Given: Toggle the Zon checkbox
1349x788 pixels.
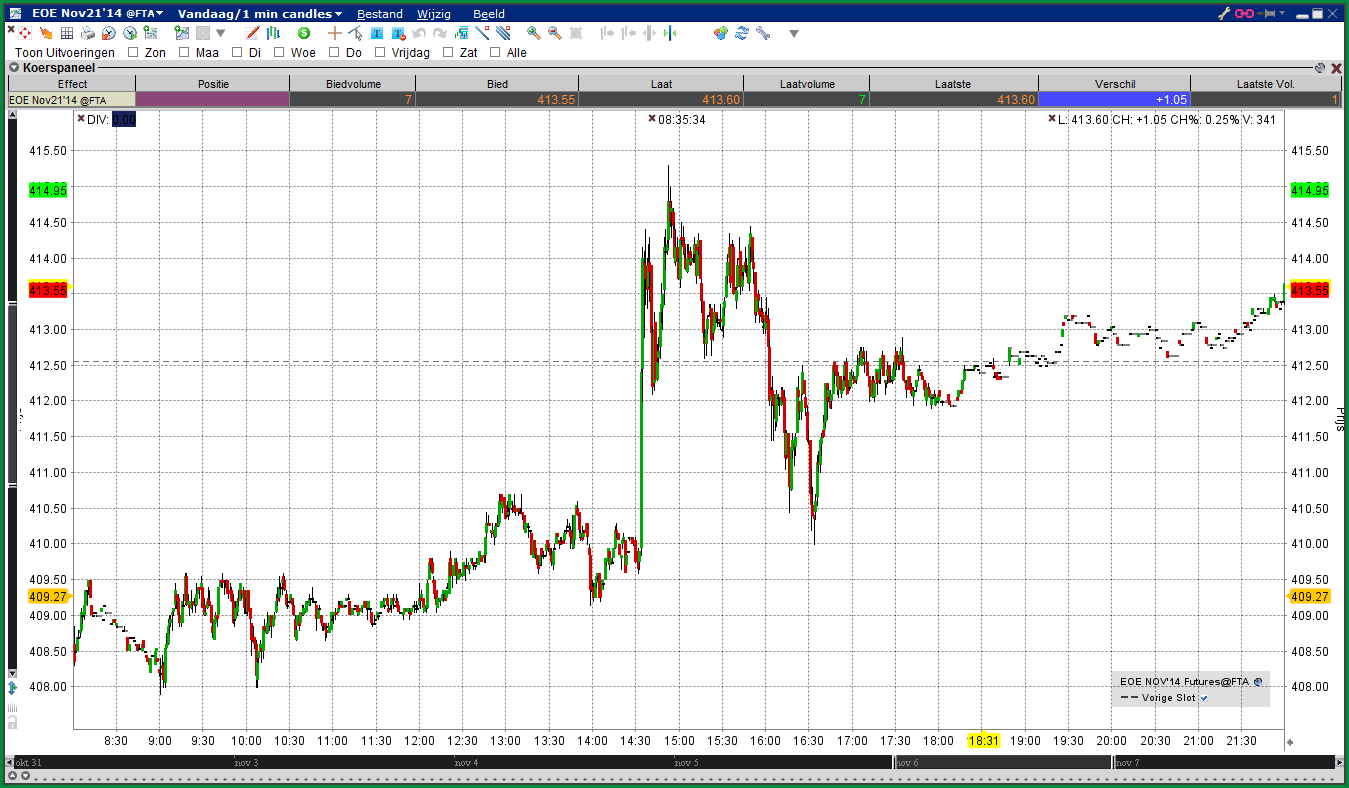Looking at the screenshot, I should 133,52.
